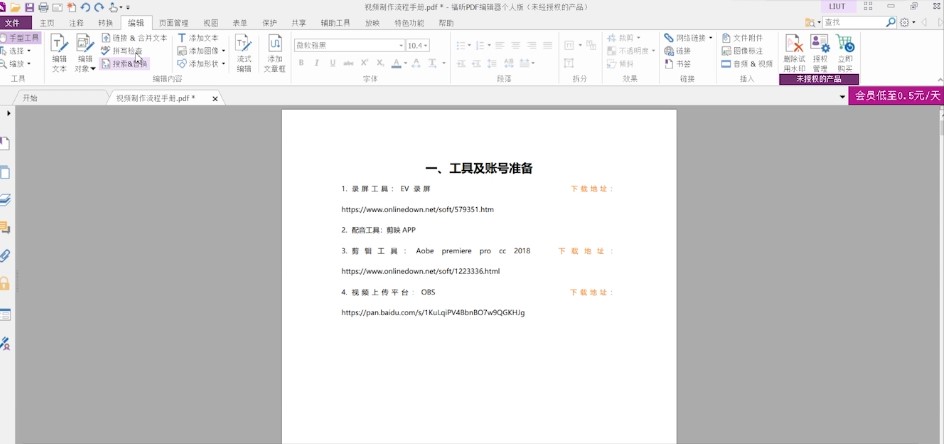
Task: Click 立即购买 buy now cart icon
Action: [x=845, y=53]
